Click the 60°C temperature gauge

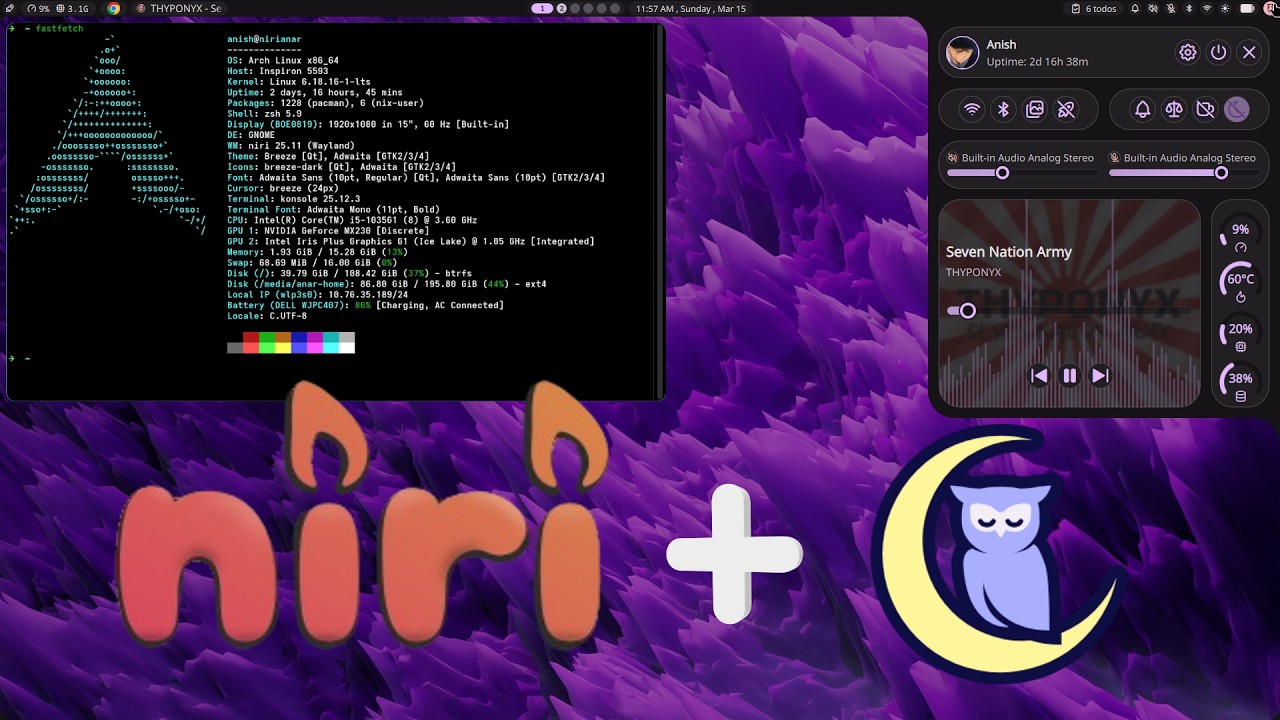coord(1241,283)
